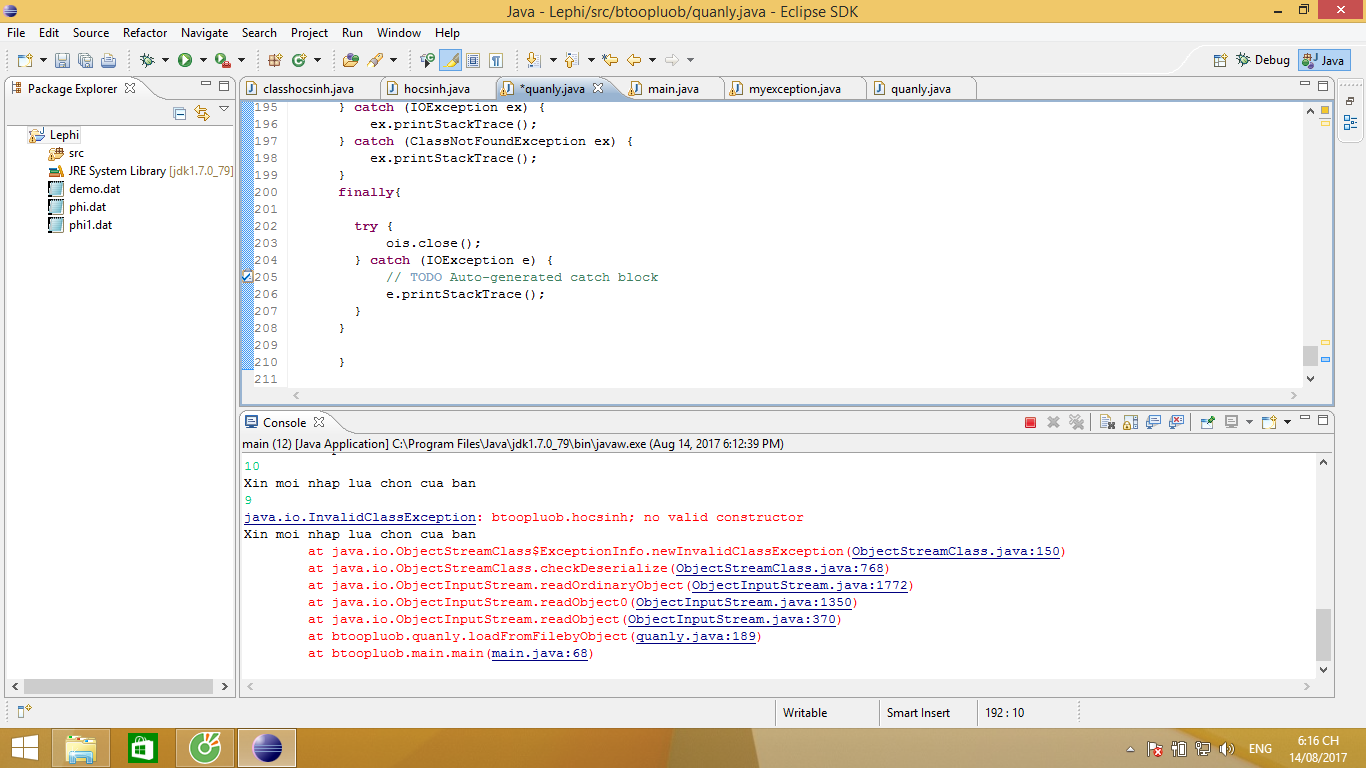This screenshot has width=1366, height=768.
Task: Click the console vertical scrollbar thumb
Action: tap(1323, 634)
